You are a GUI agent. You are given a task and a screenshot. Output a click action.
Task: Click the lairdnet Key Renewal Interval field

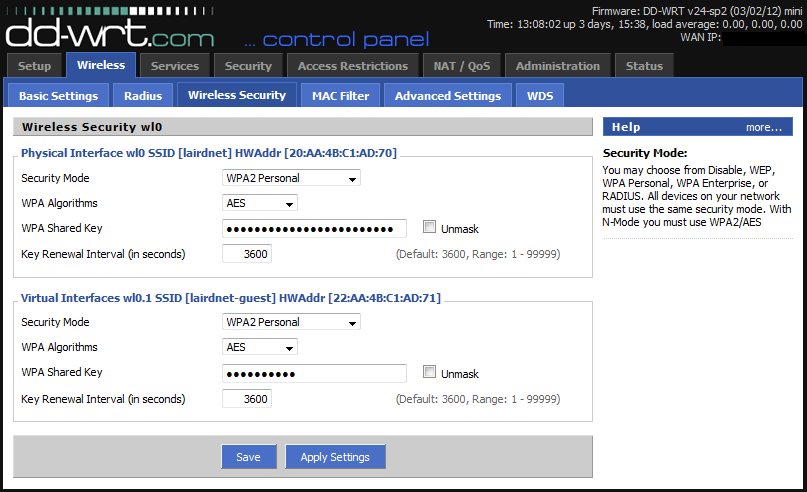[x=247, y=254]
